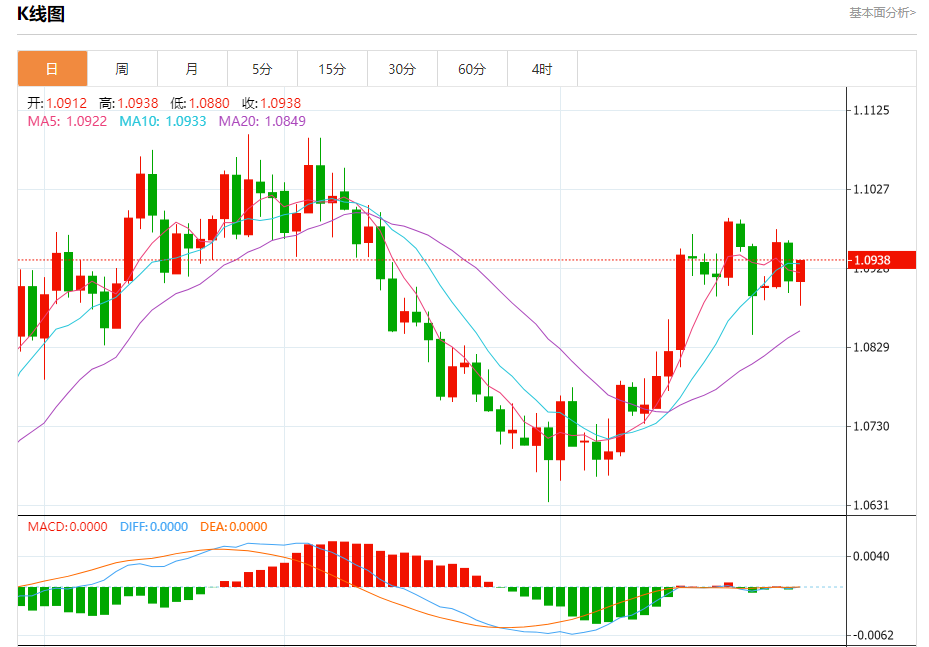The width and height of the screenshot is (929, 647).
Task: Click the MACD:0.0000 label
Action: pyautogui.click(x=68, y=527)
